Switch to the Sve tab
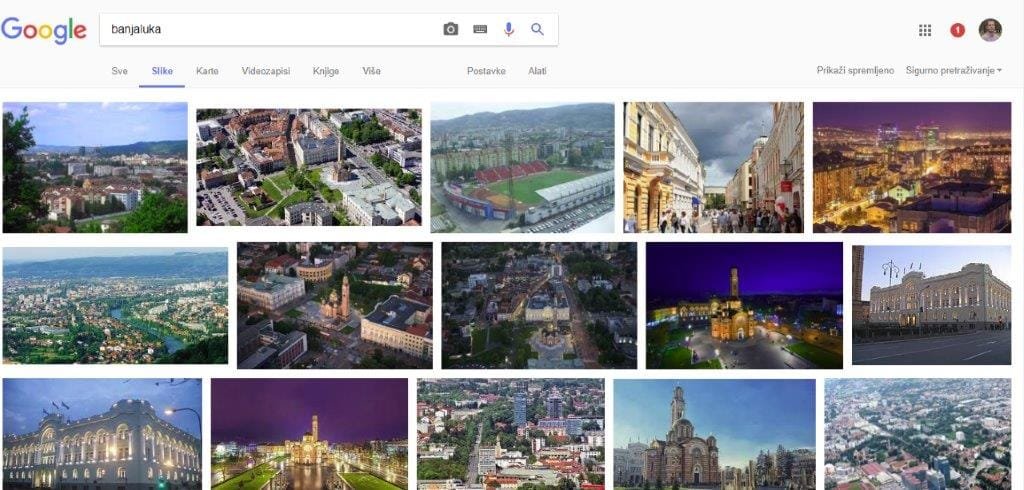 pyautogui.click(x=119, y=71)
